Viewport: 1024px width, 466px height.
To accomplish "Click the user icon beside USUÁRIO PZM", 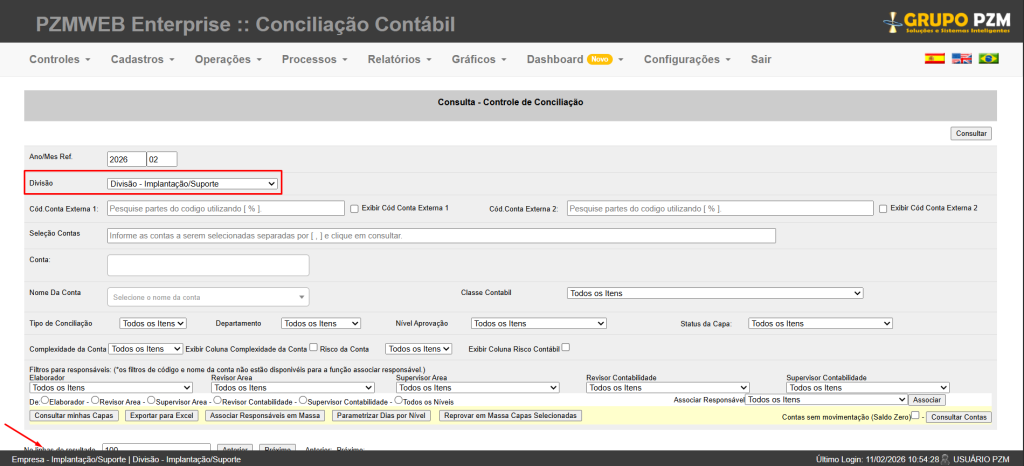I will pyautogui.click(x=947, y=459).
